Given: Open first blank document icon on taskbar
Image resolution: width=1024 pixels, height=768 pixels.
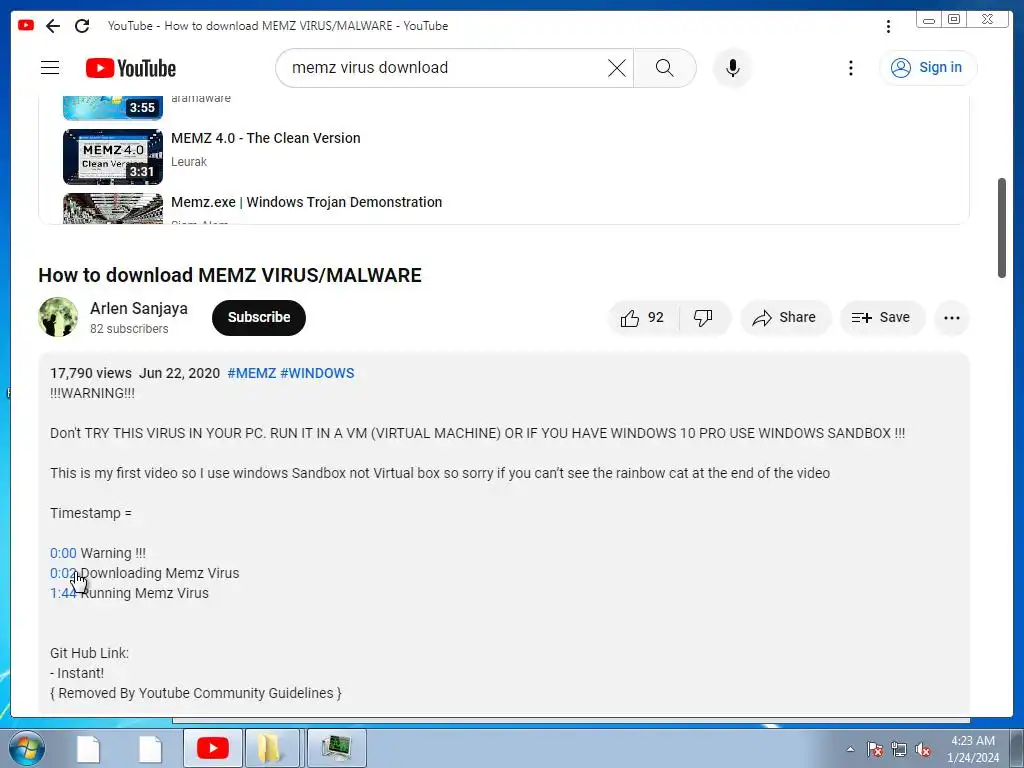Looking at the screenshot, I should (x=88, y=748).
